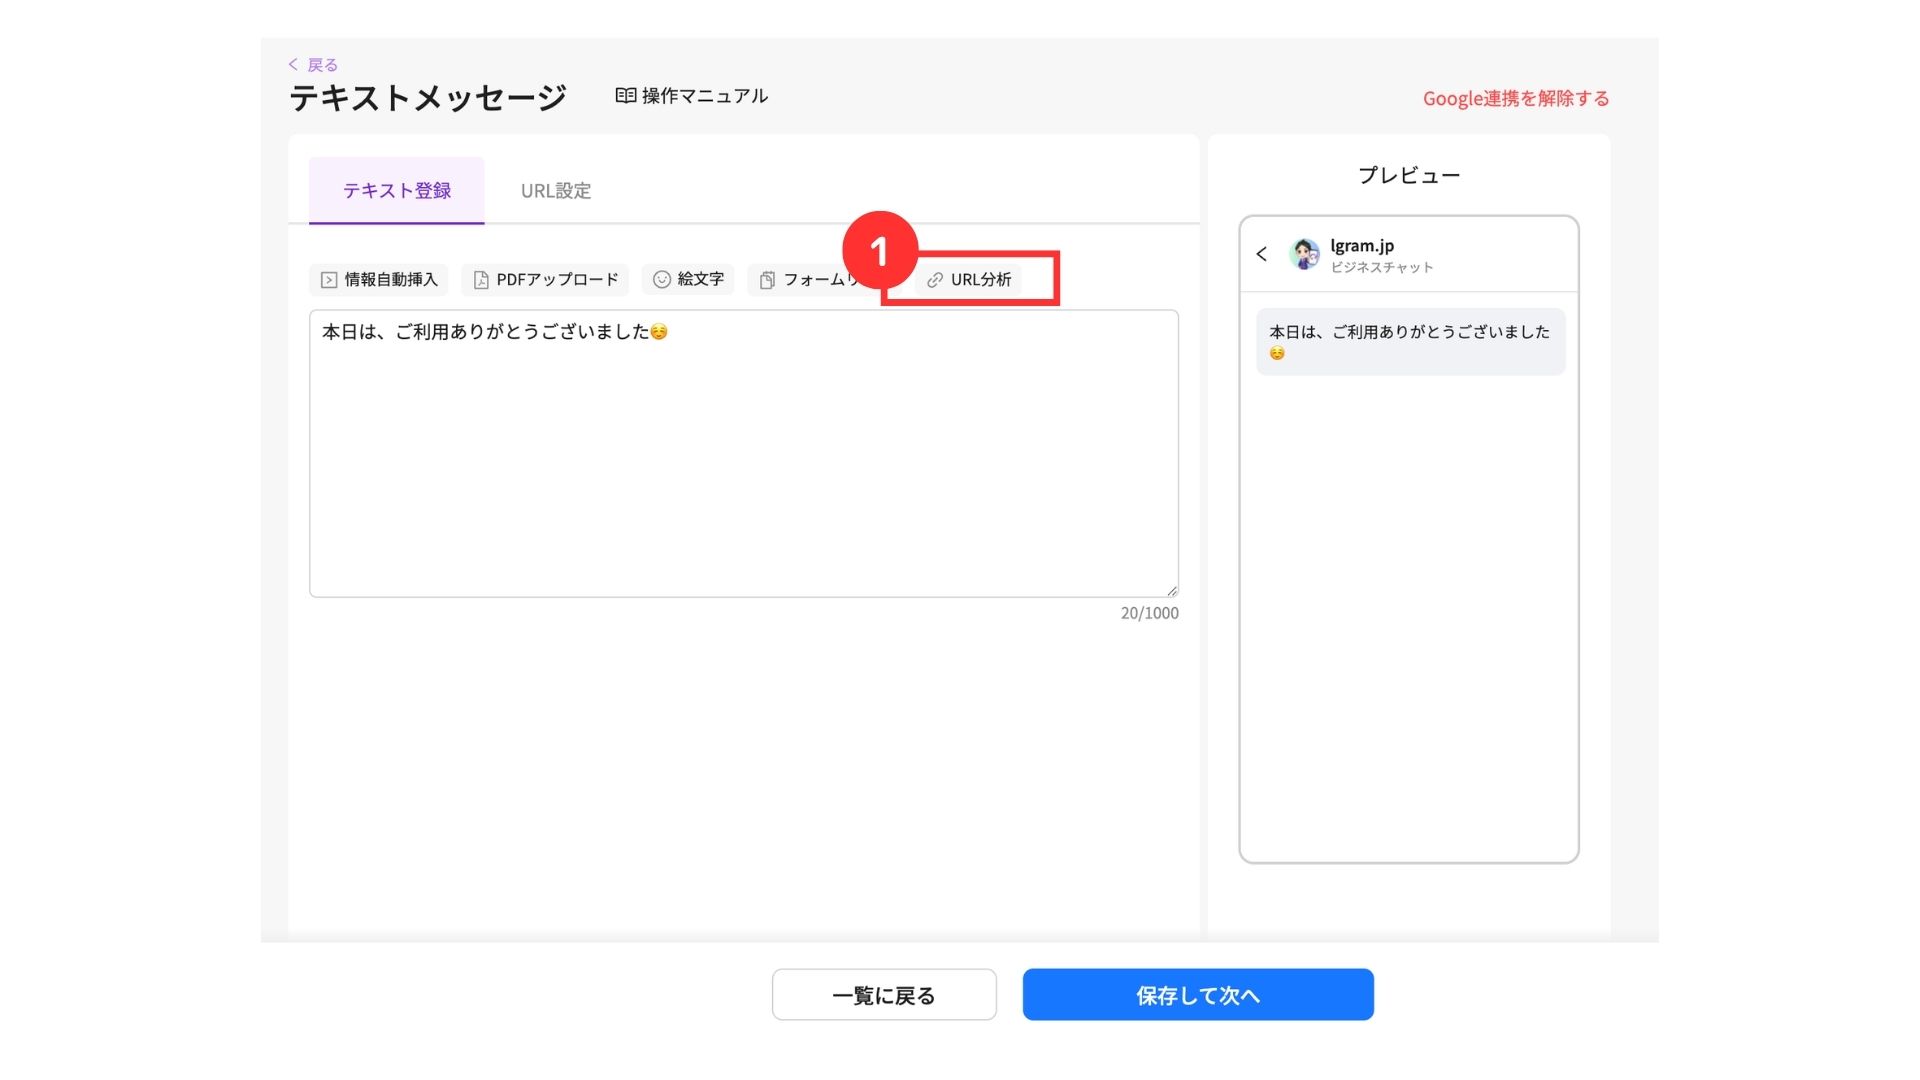The height and width of the screenshot is (1080, 1920).
Task: Select the テキスト登録 tab
Action: (396, 191)
